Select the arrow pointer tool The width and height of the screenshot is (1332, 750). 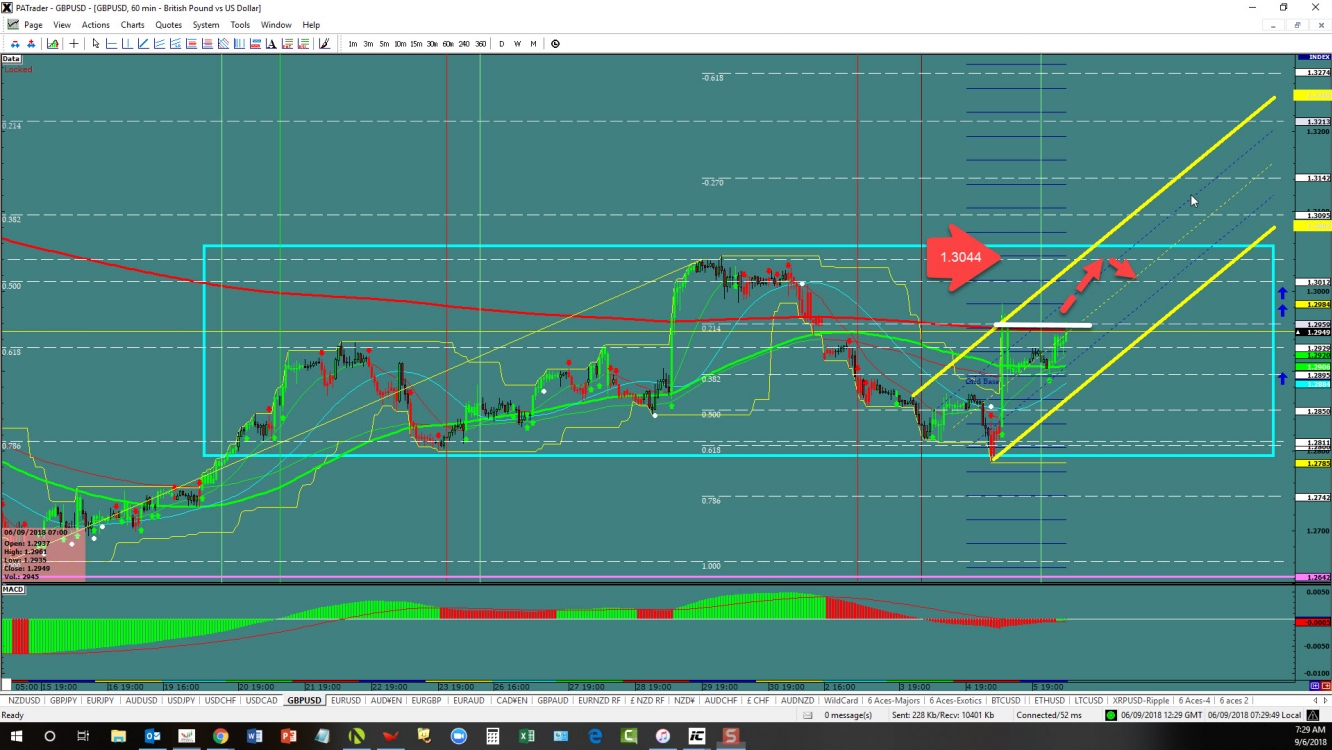click(x=95, y=44)
